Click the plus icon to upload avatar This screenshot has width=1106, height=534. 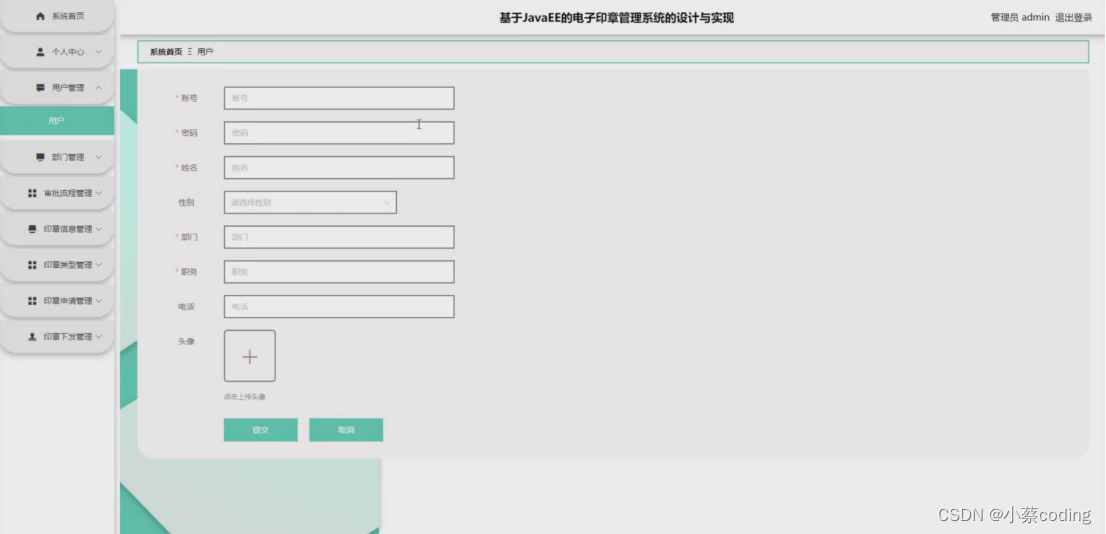[x=250, y=356]
